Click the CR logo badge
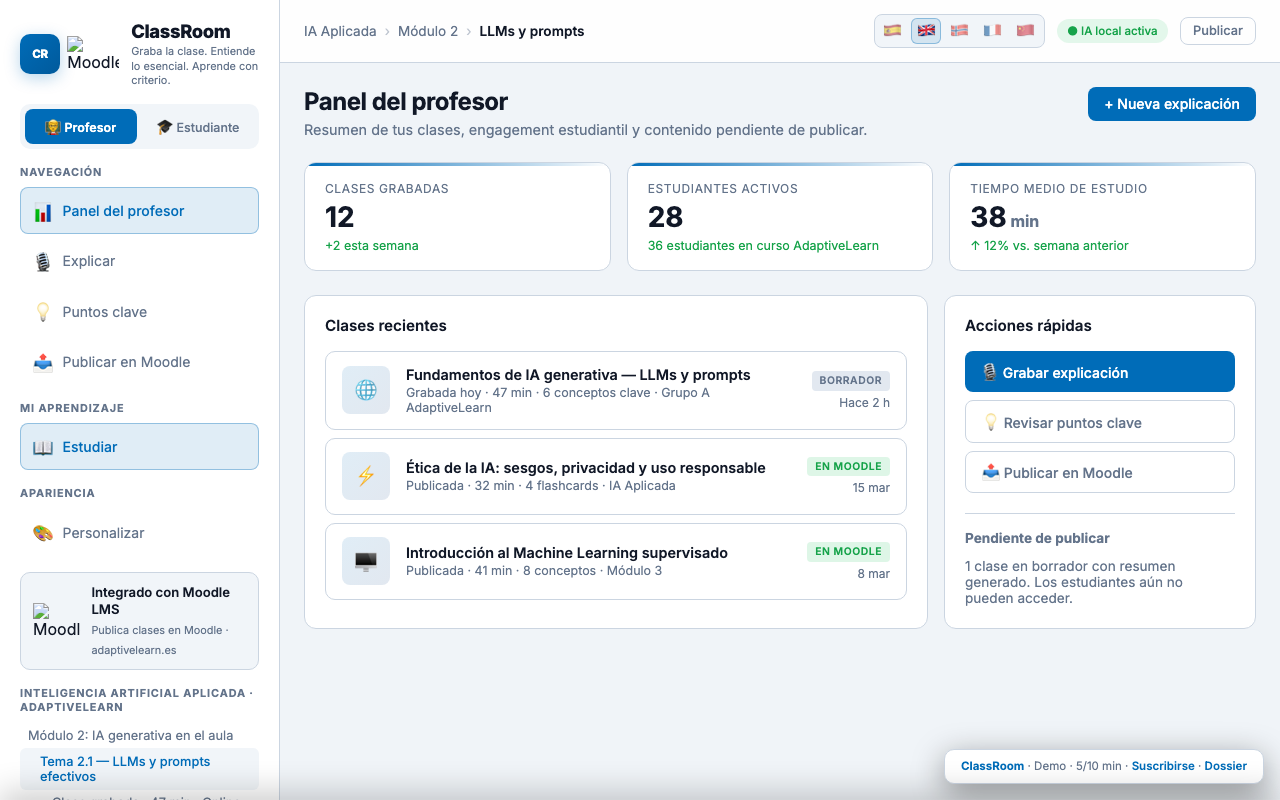Image resolution: width=1280 pixels, height=800 pixels. click(x=40, y=54)
